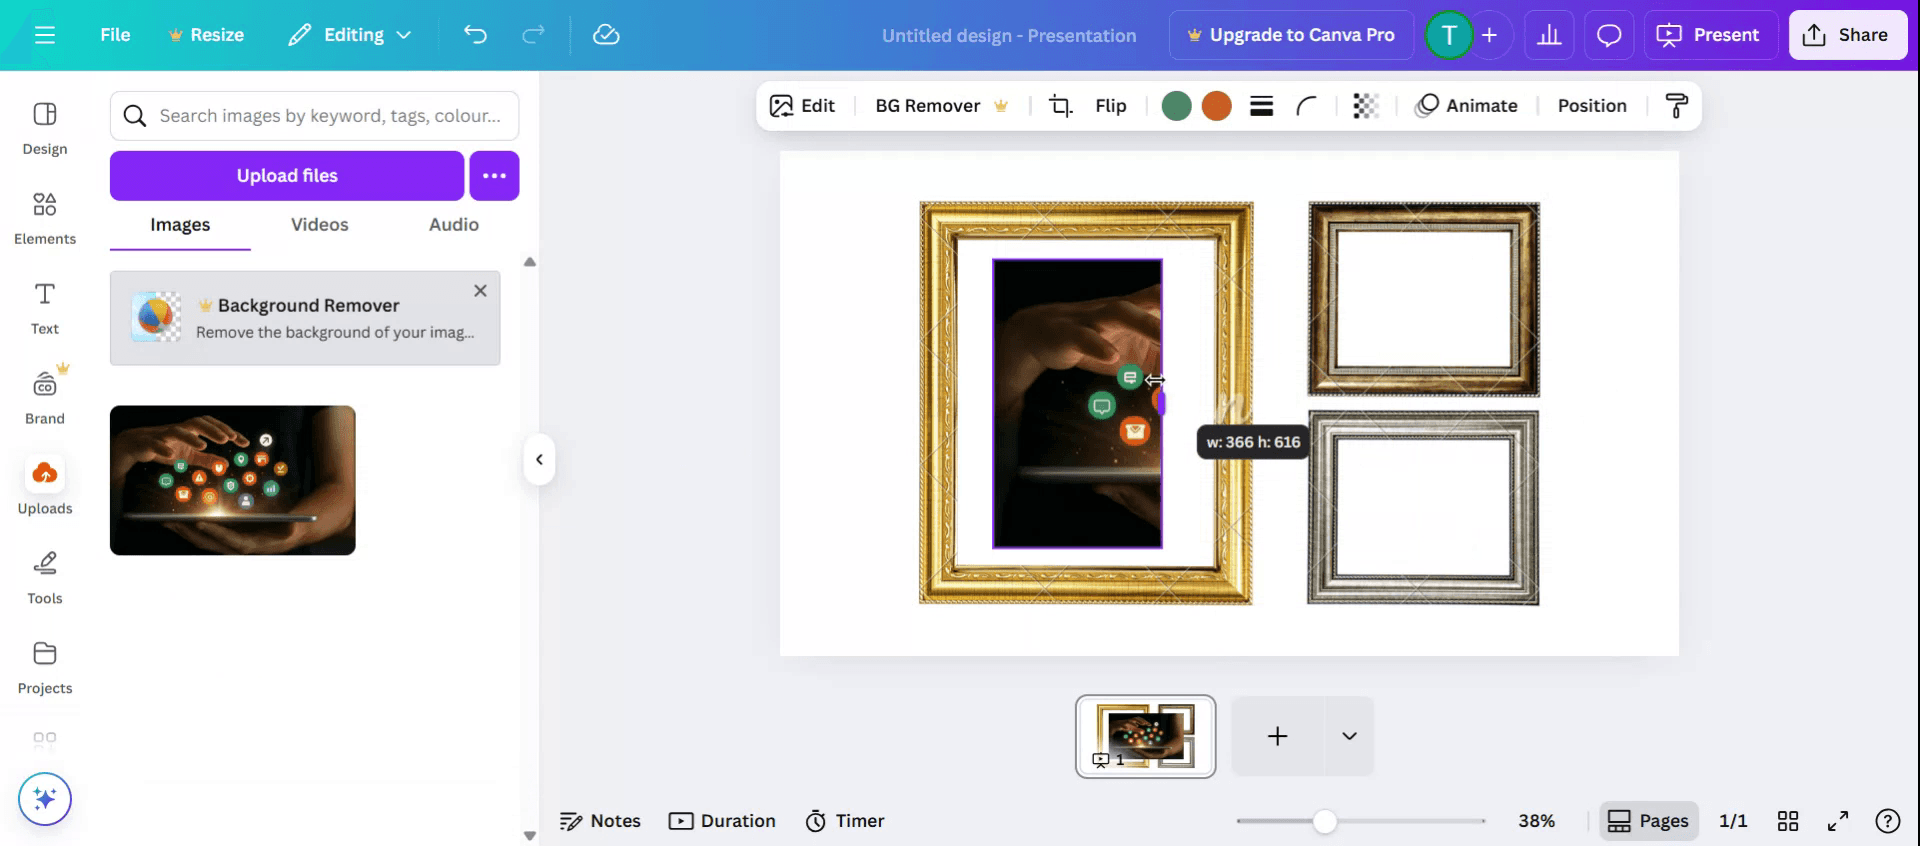Open the Duration setting
The image size is (1920, 846).
722,821
